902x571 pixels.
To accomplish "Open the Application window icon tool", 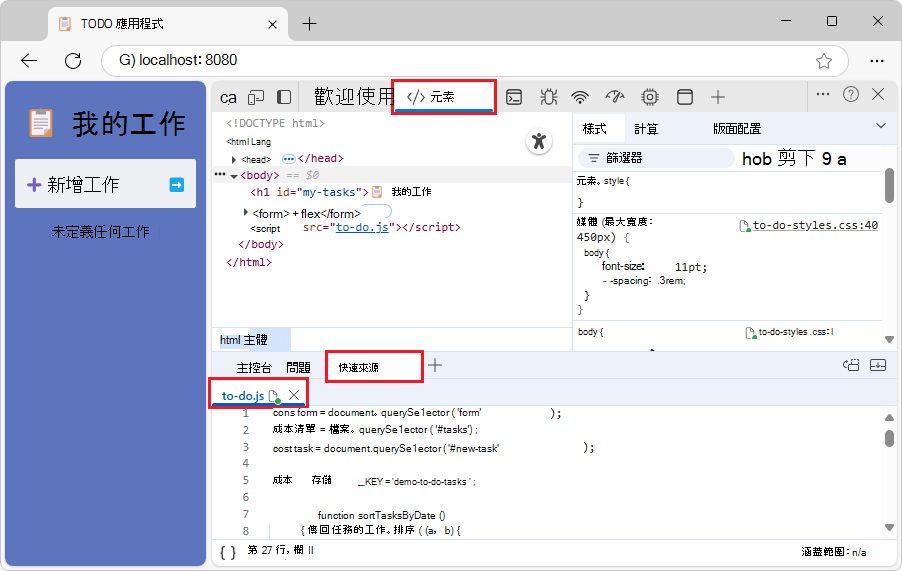I will point(685,97).
